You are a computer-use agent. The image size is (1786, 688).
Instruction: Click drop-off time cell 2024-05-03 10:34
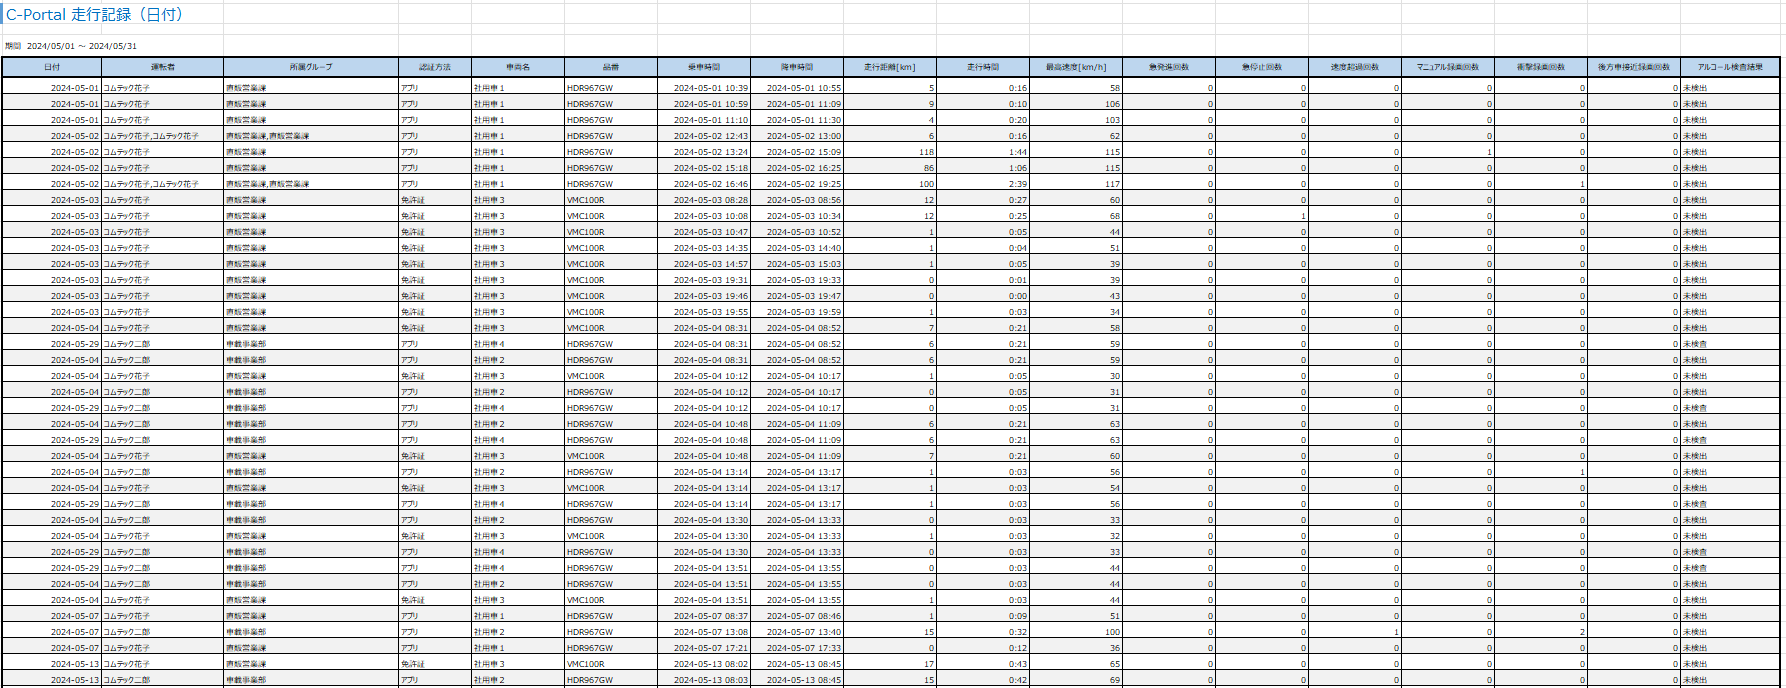tap(797, 216)
